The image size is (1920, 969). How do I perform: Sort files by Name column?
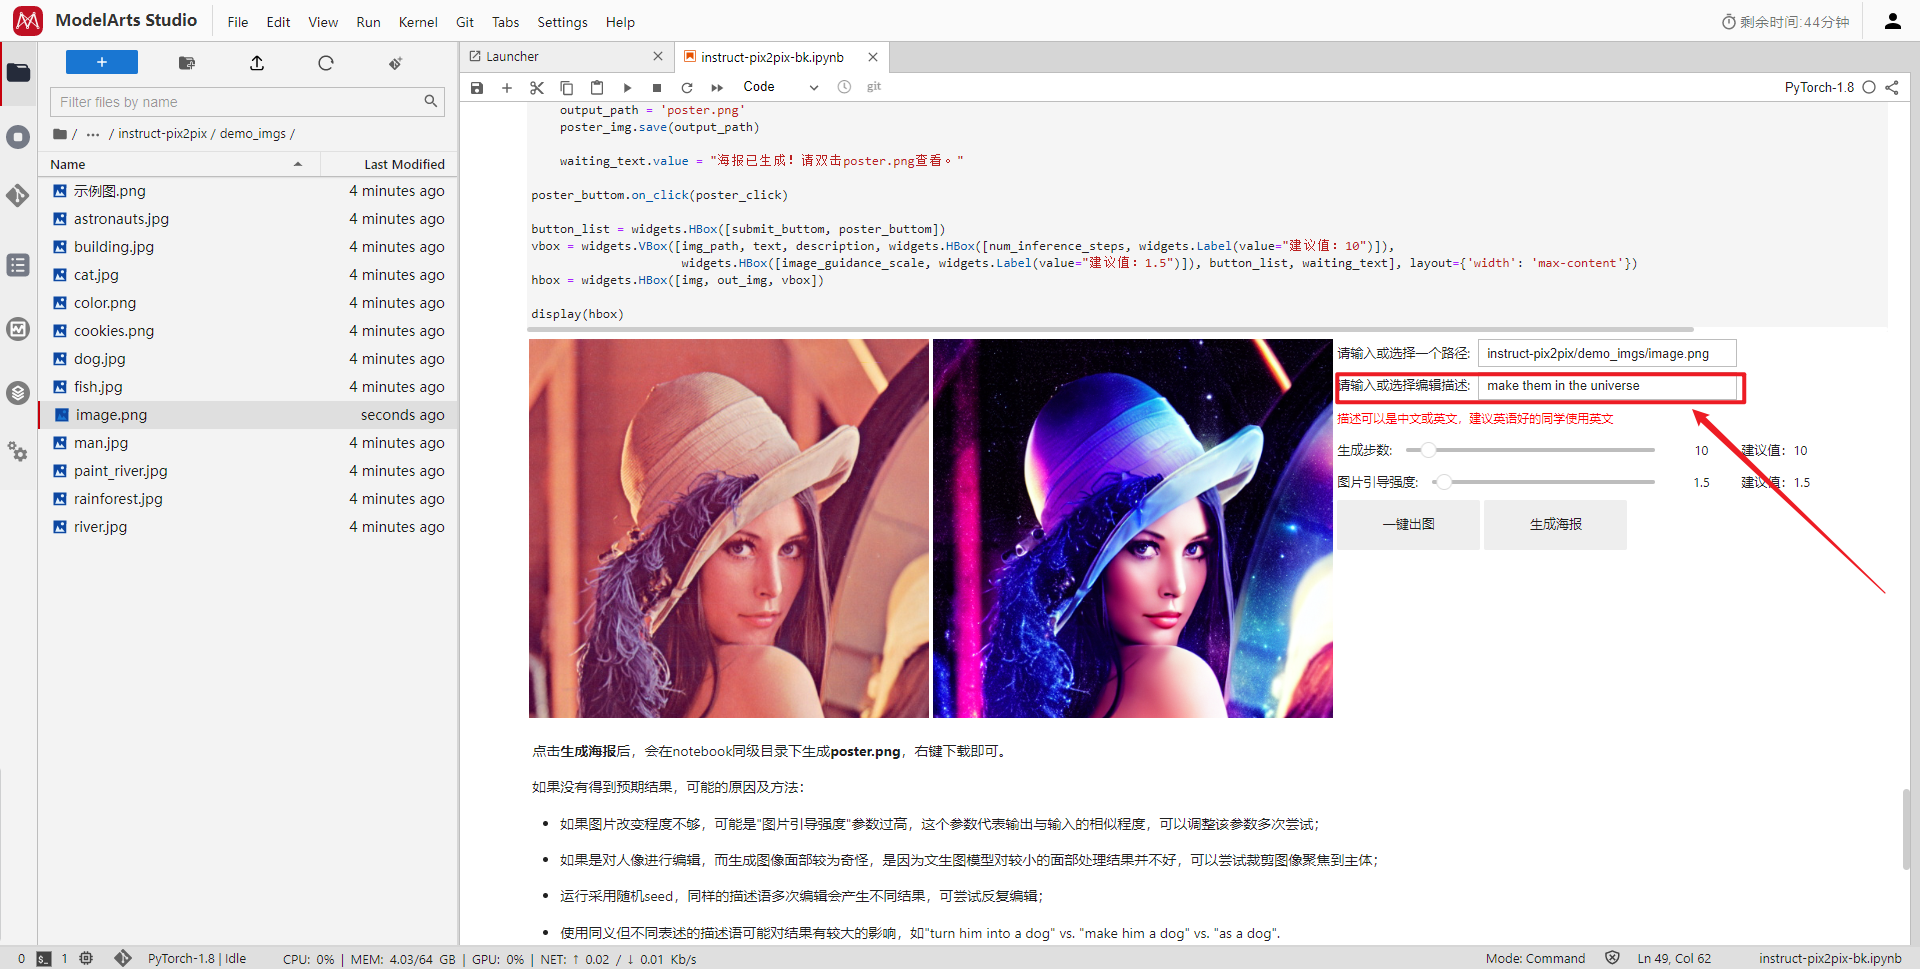click(179, 164)
